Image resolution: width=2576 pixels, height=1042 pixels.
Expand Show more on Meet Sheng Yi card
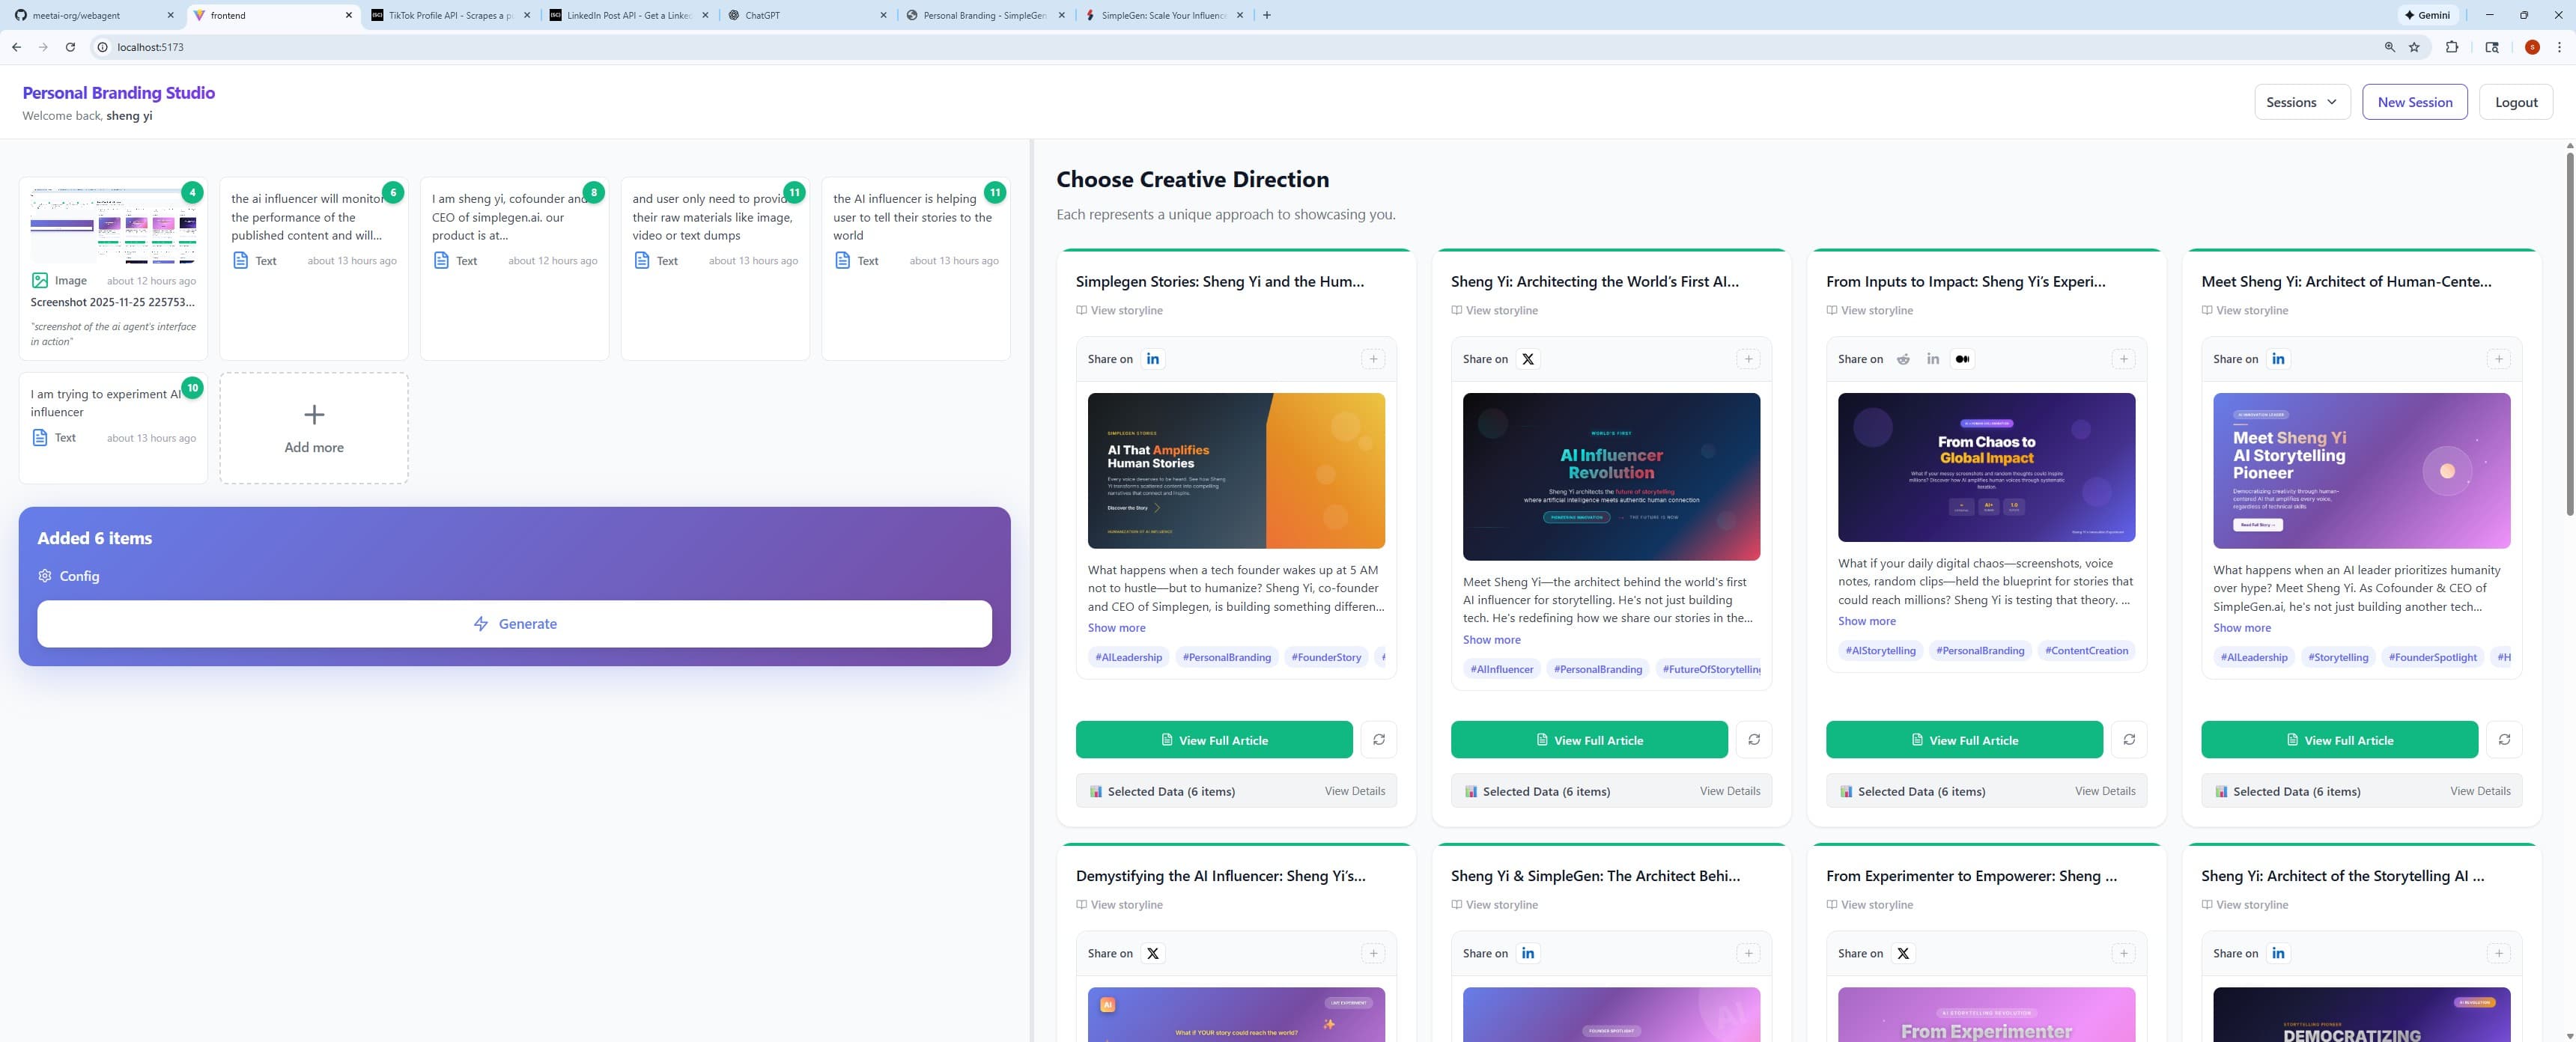click(x=2241, y=628)
